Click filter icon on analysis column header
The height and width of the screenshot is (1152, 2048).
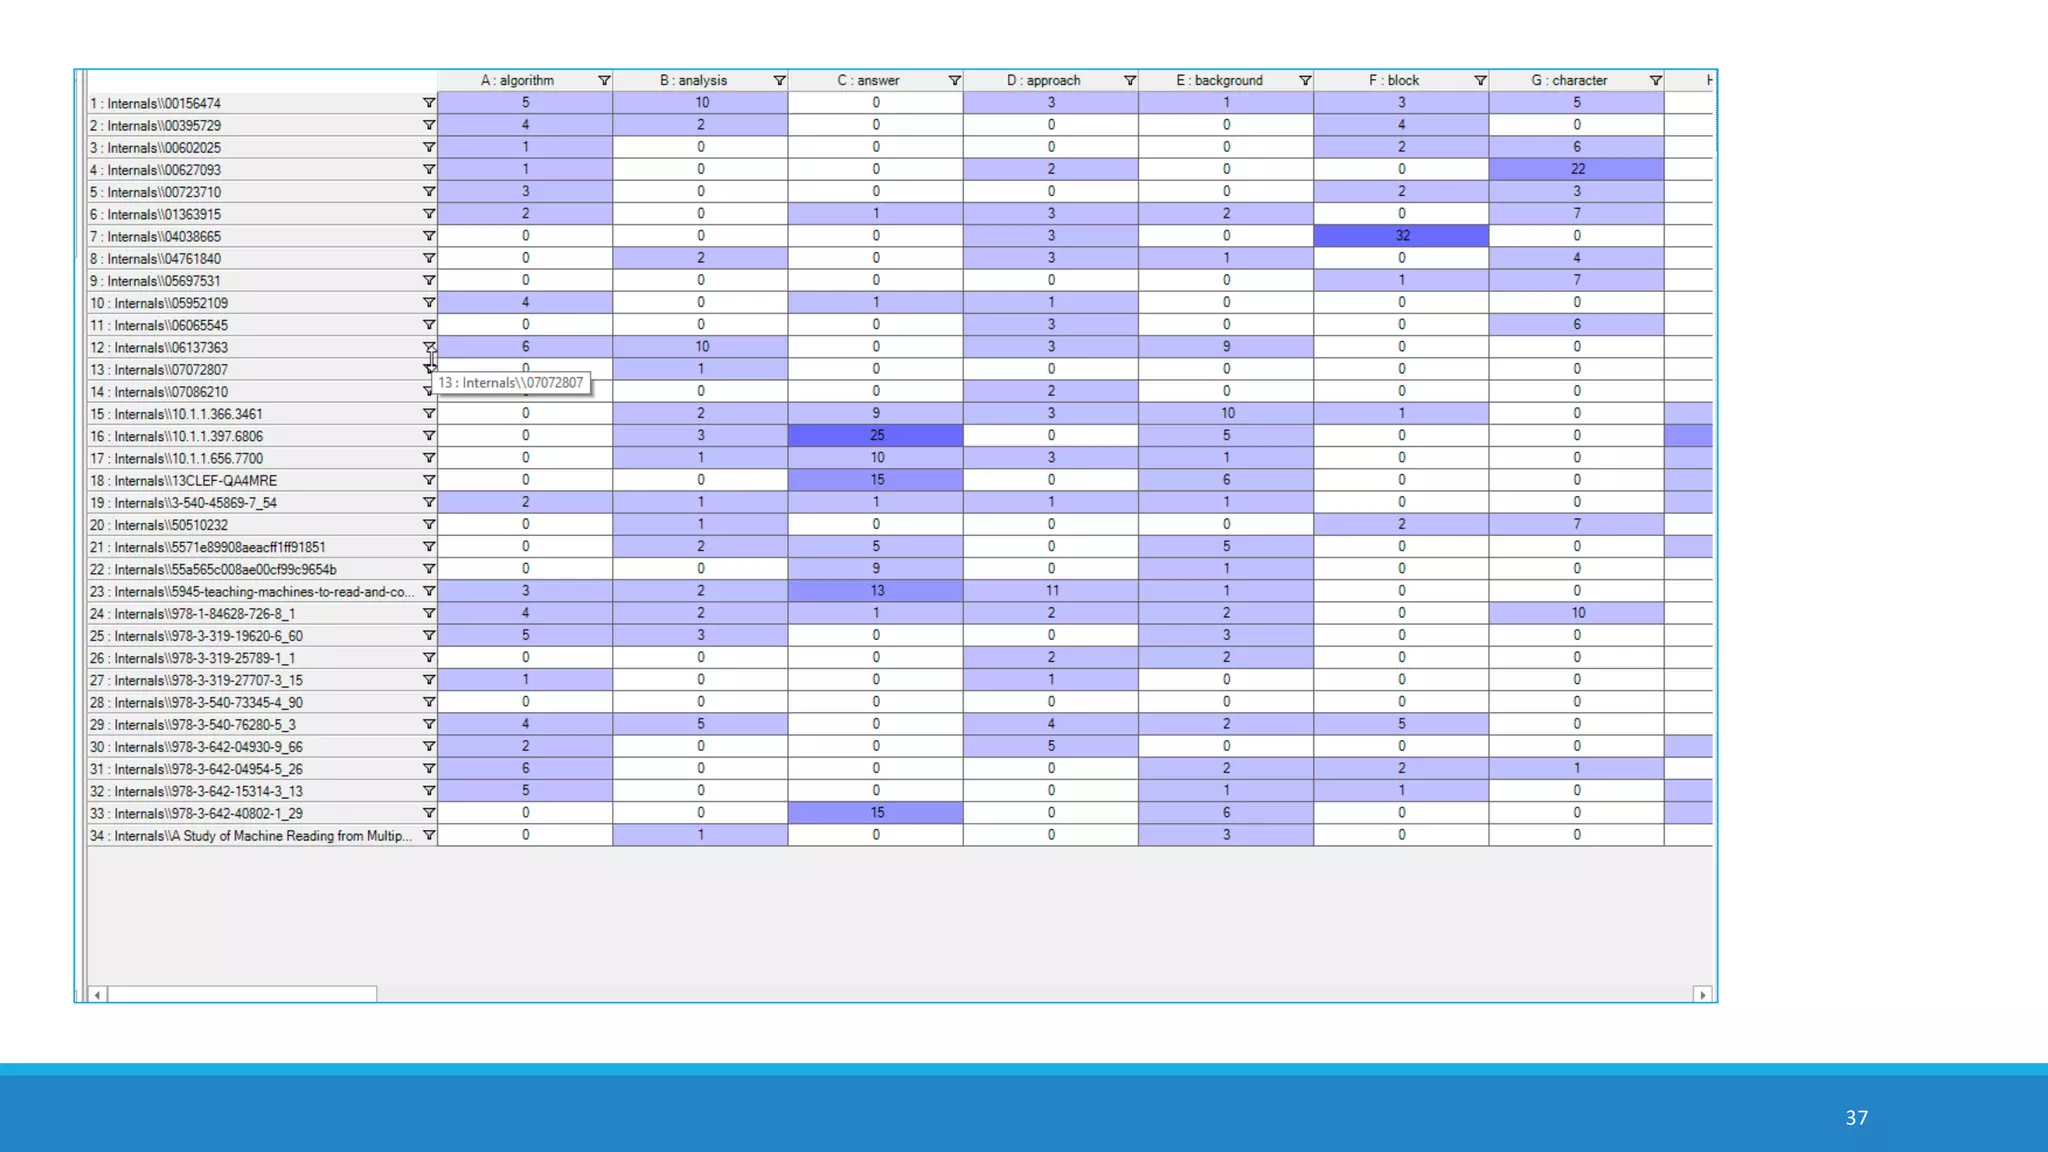tap(779, 80)
